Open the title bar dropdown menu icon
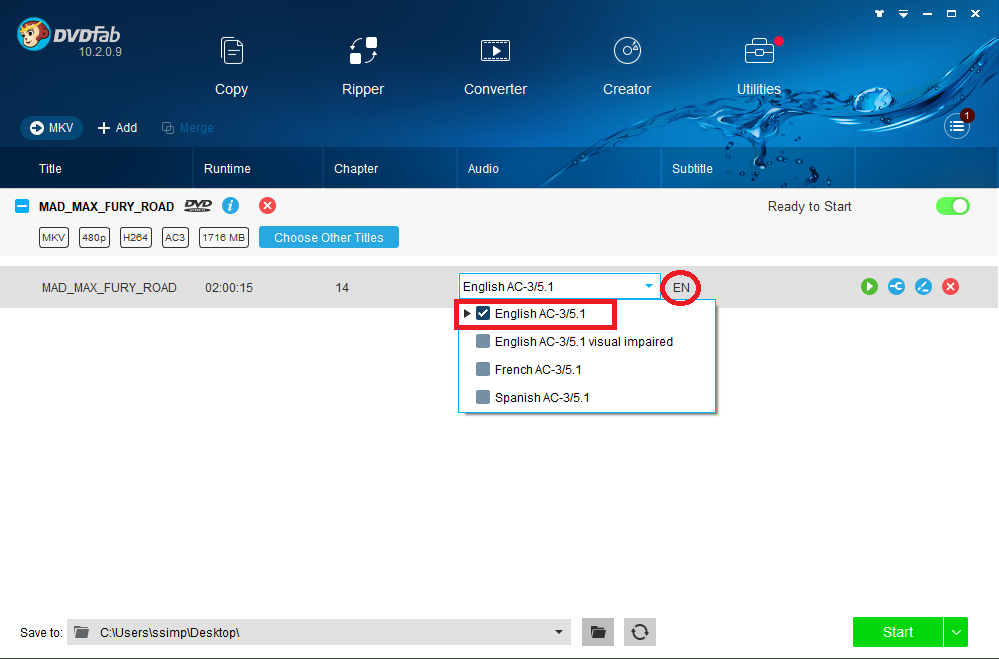Image resolution: width=999 pixels, height=659 pixels. (x=903, y=13)
